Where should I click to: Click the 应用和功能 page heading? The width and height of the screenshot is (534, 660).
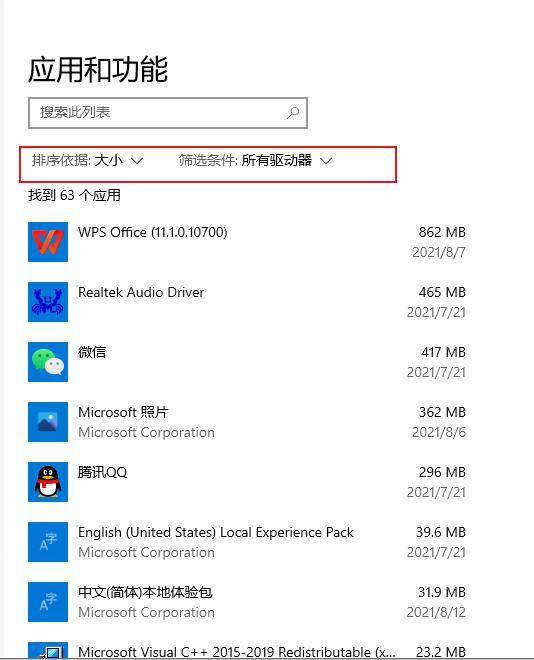[98, 69]
